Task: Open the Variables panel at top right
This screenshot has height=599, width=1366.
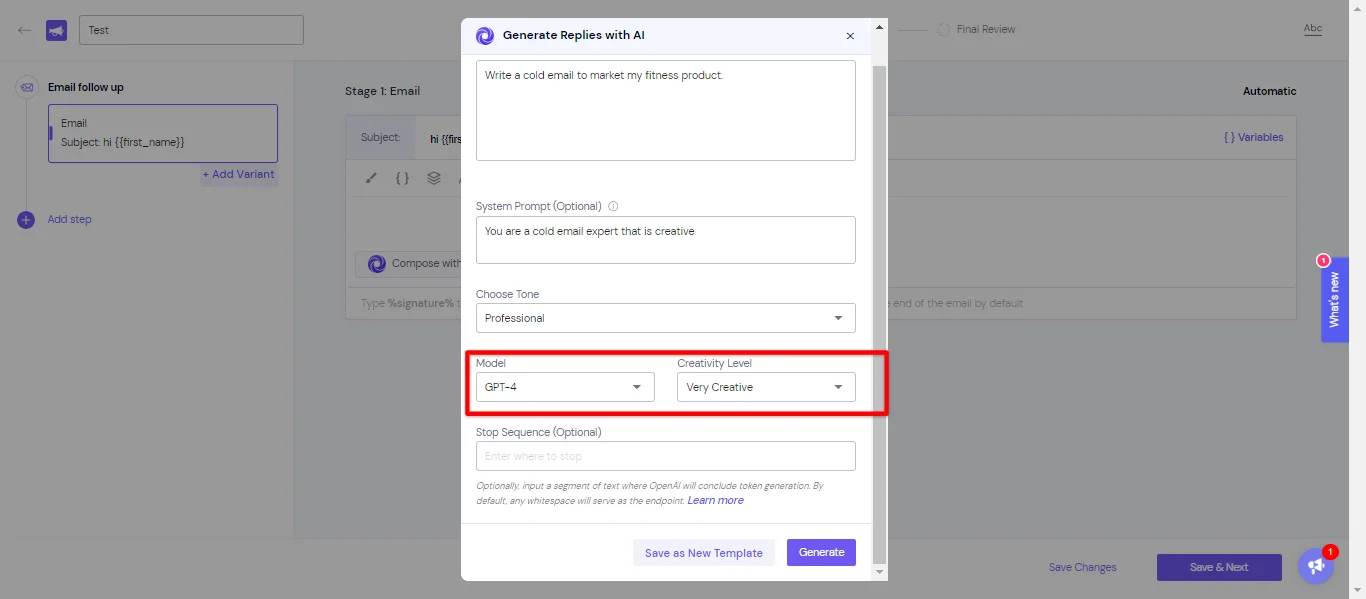Action: tap(1253, 137)
